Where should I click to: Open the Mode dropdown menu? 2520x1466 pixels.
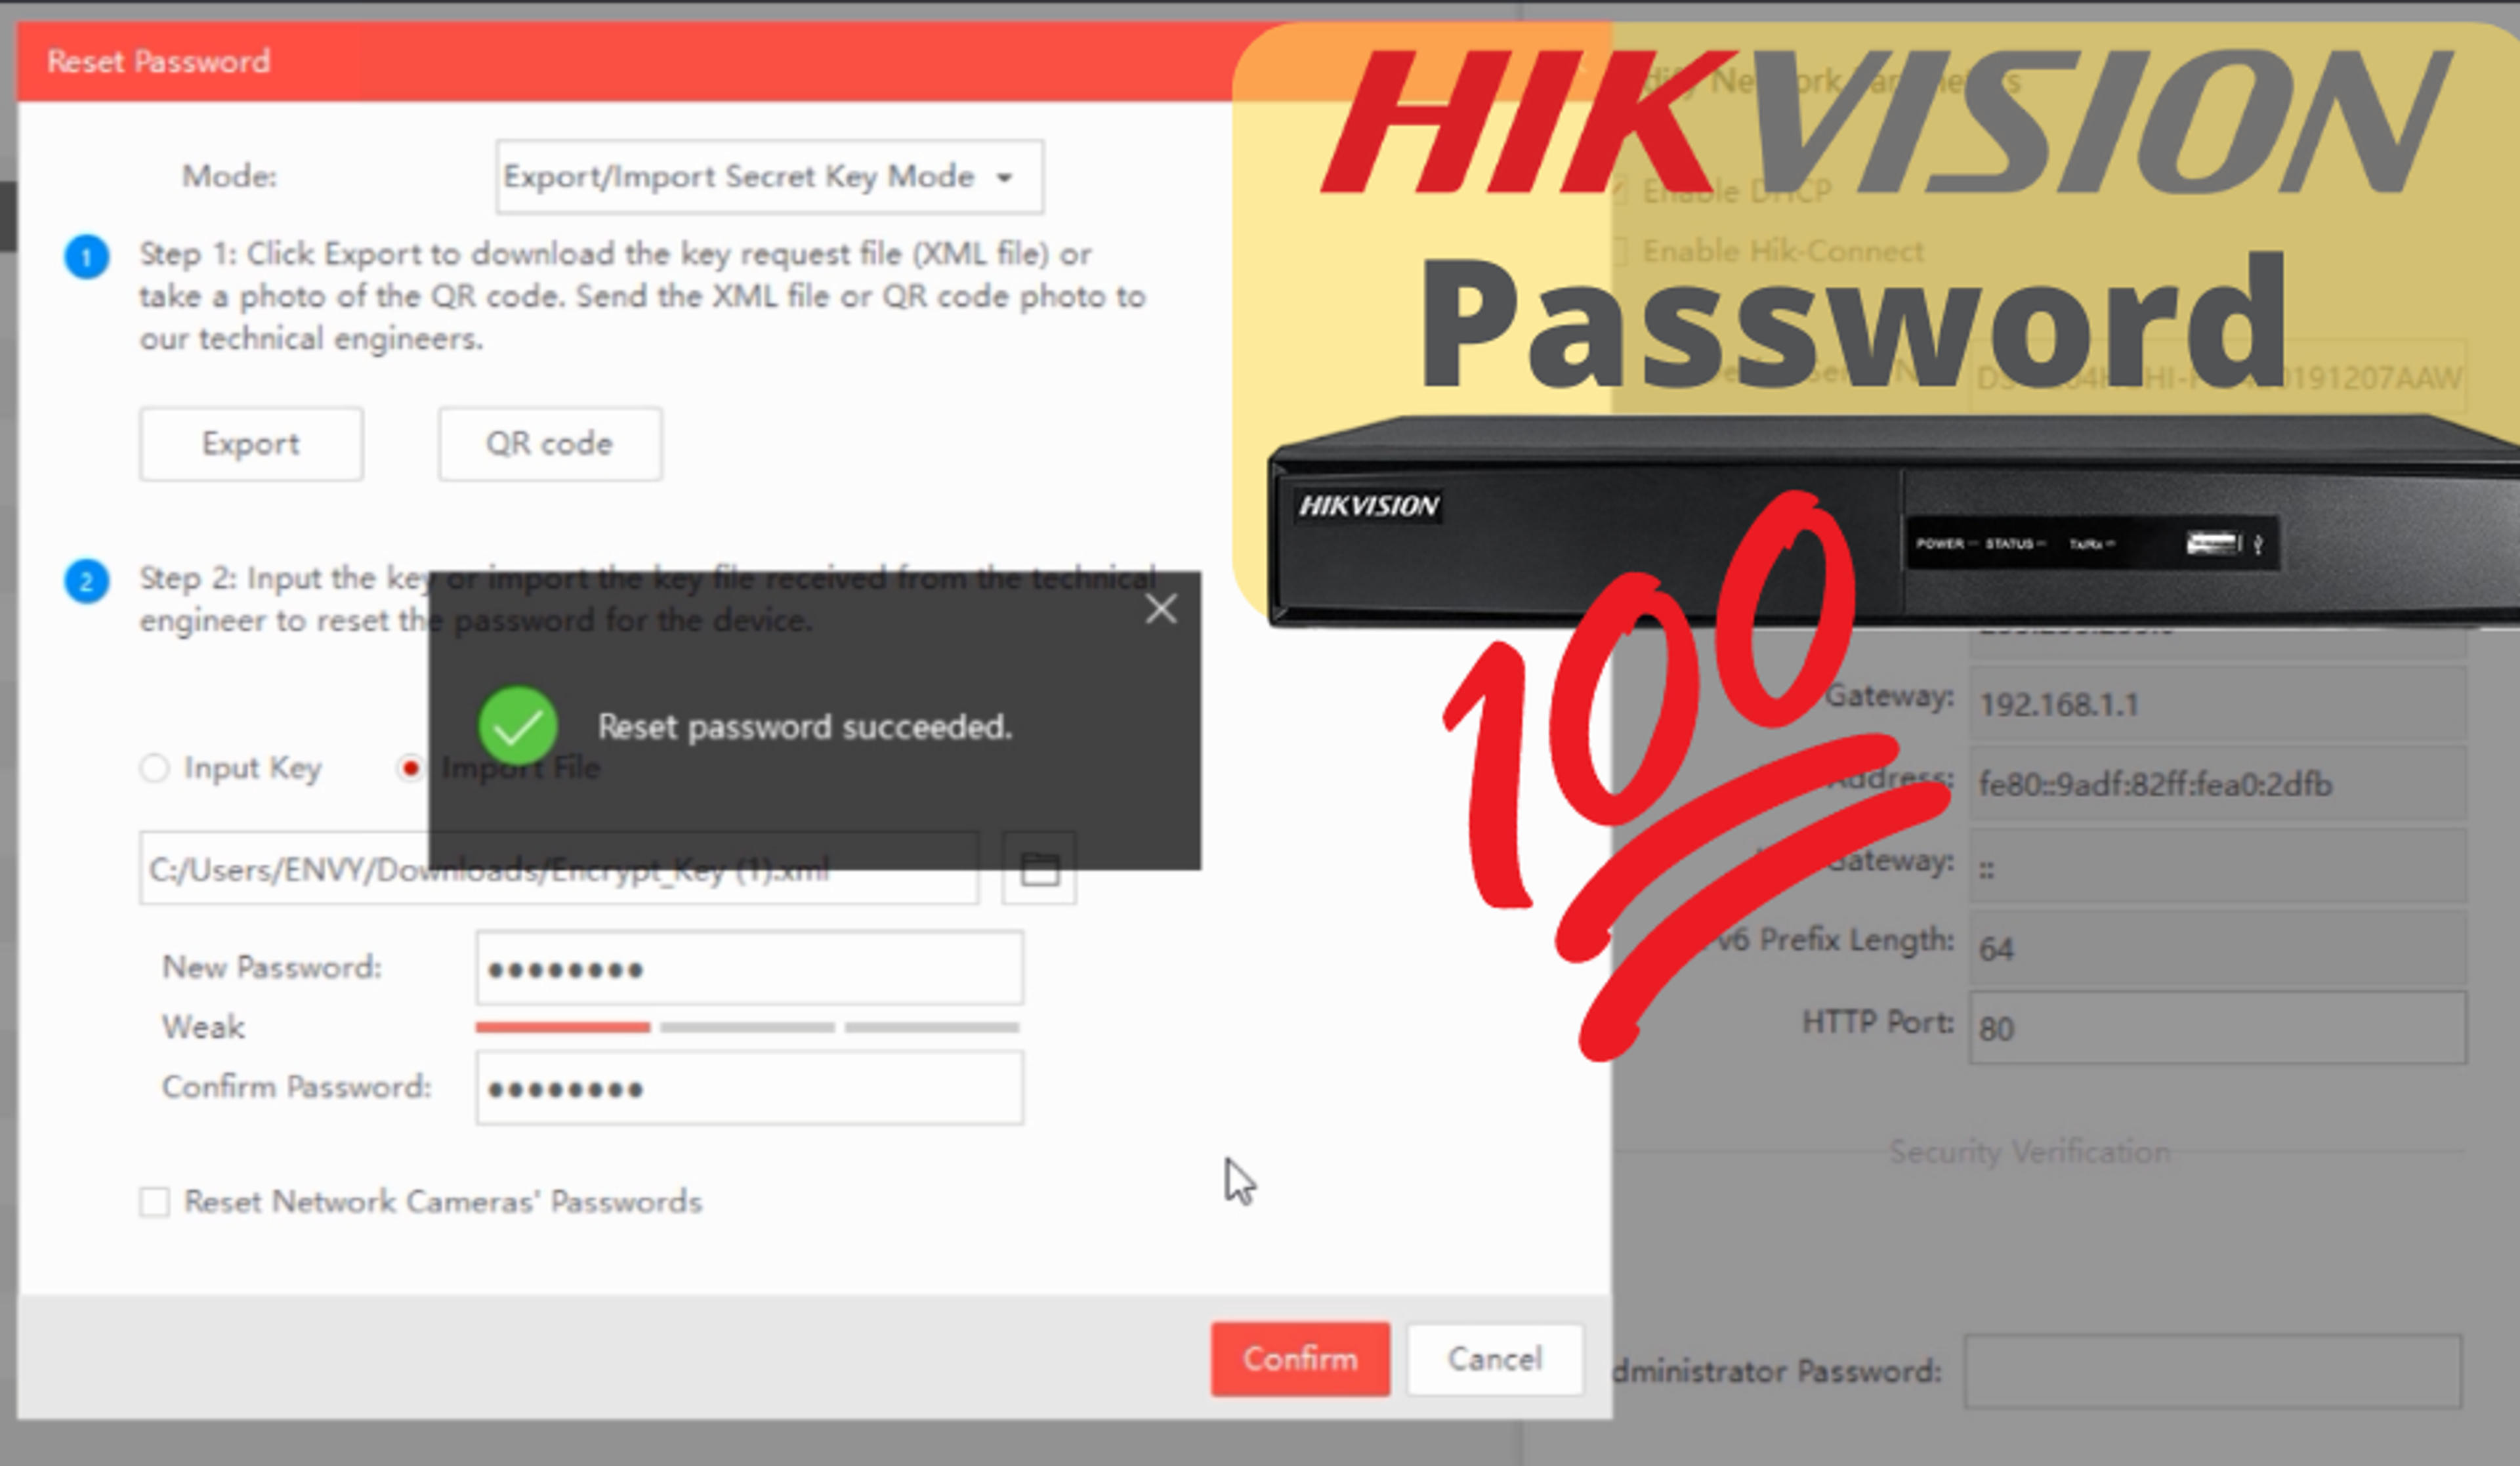pyautogui.click(x=769, y=176)
